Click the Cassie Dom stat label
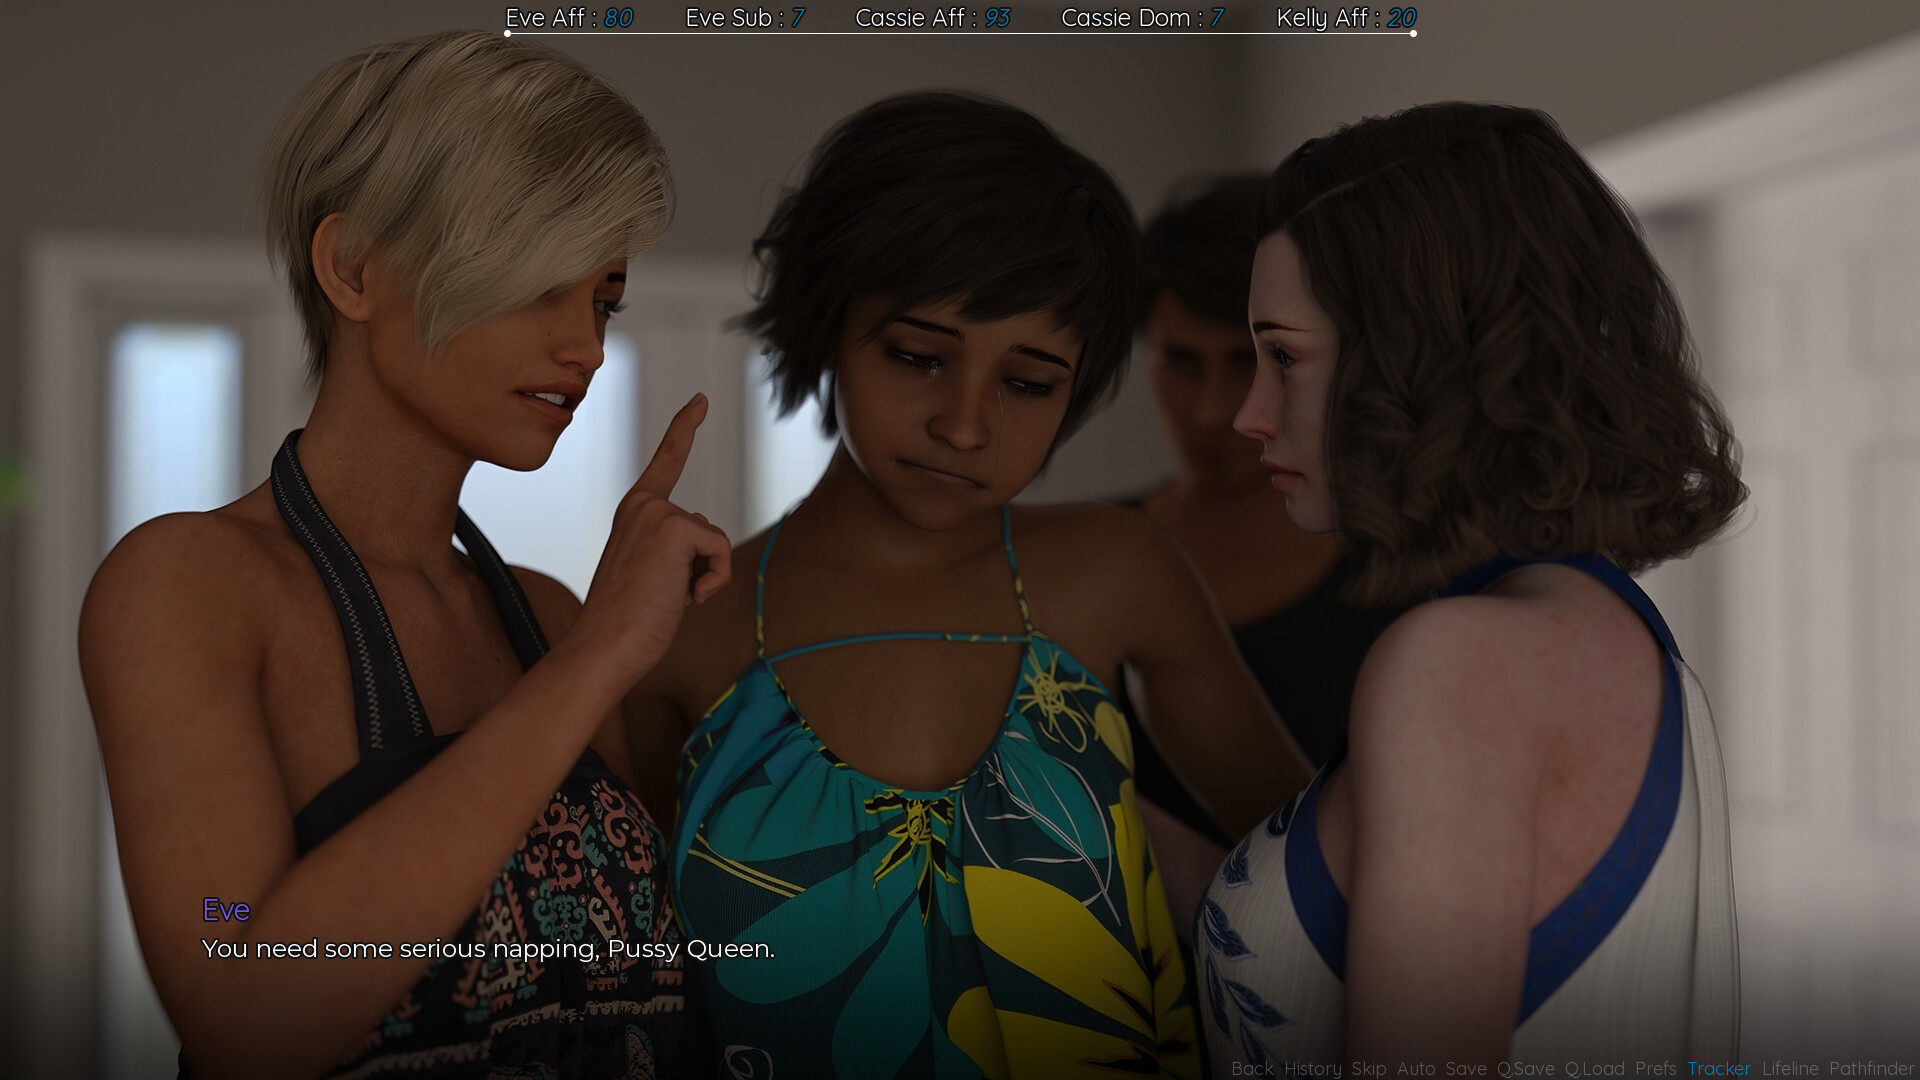Viewport: 1920px width, 1080px height. pyautogui.click(x=1127, y=18)
